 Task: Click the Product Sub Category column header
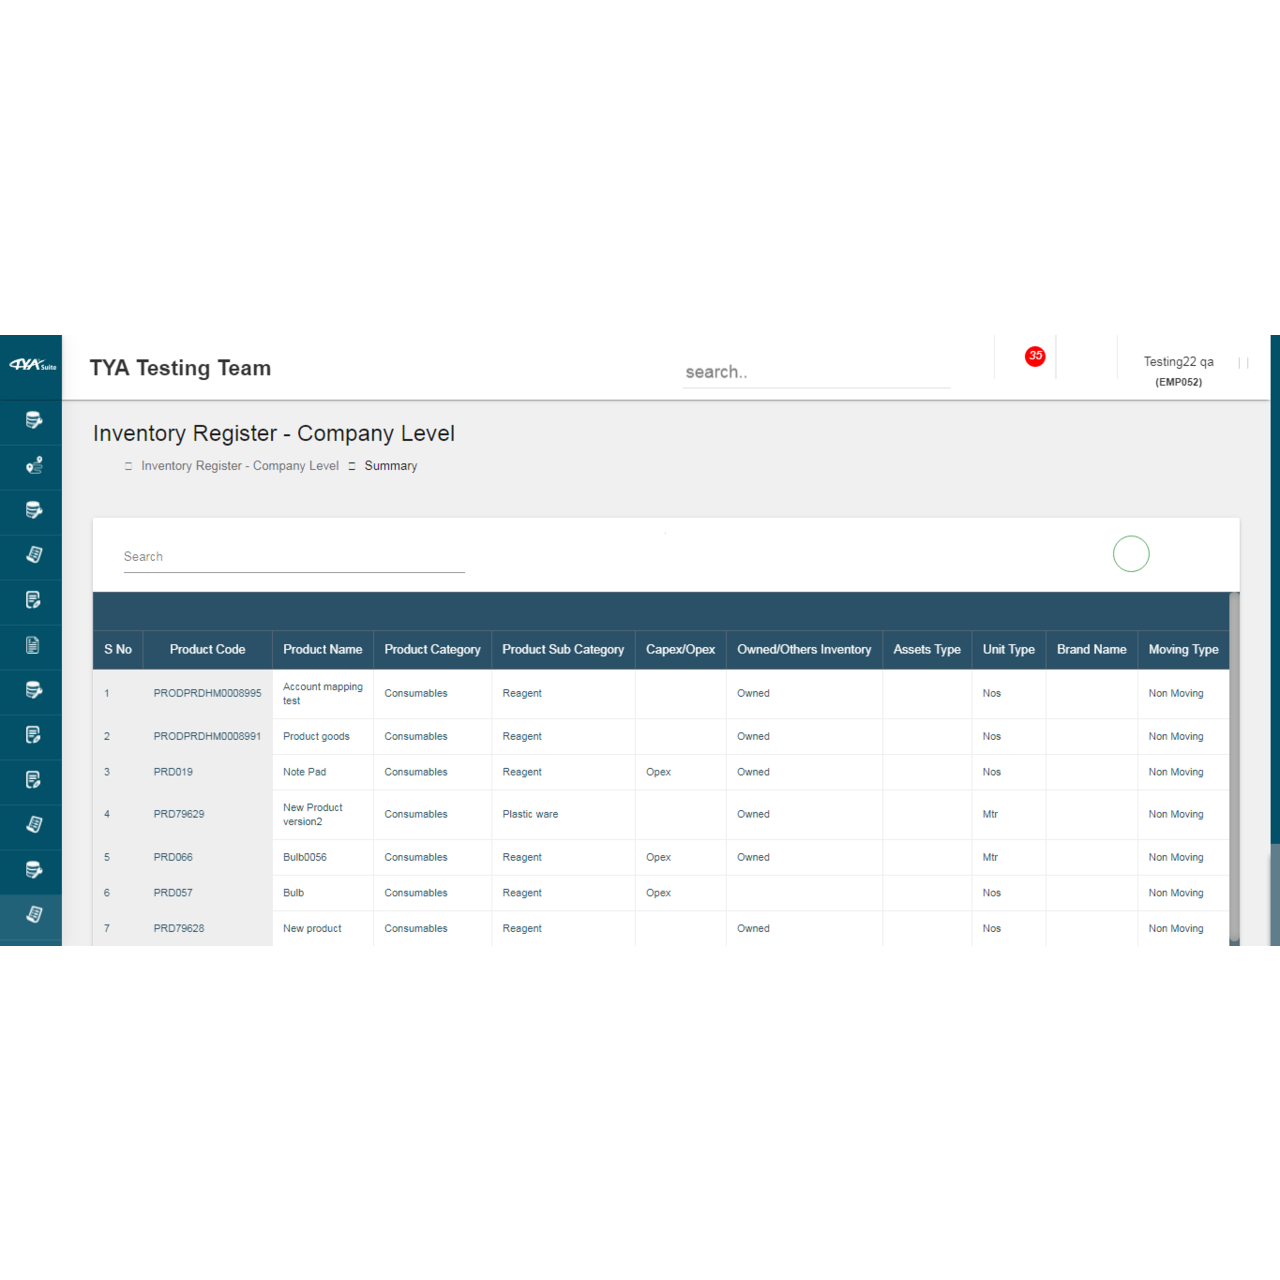click(563, 650)
